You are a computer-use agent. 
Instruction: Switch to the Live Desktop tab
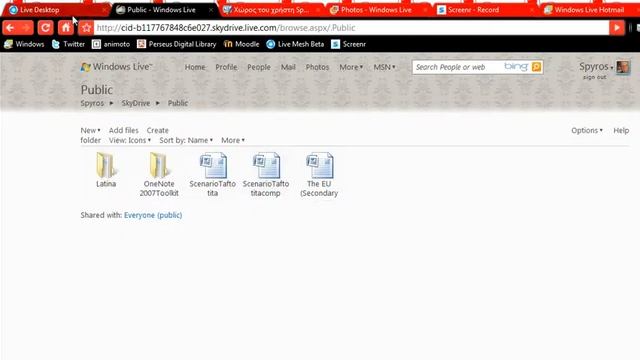(x=56, y=10)
